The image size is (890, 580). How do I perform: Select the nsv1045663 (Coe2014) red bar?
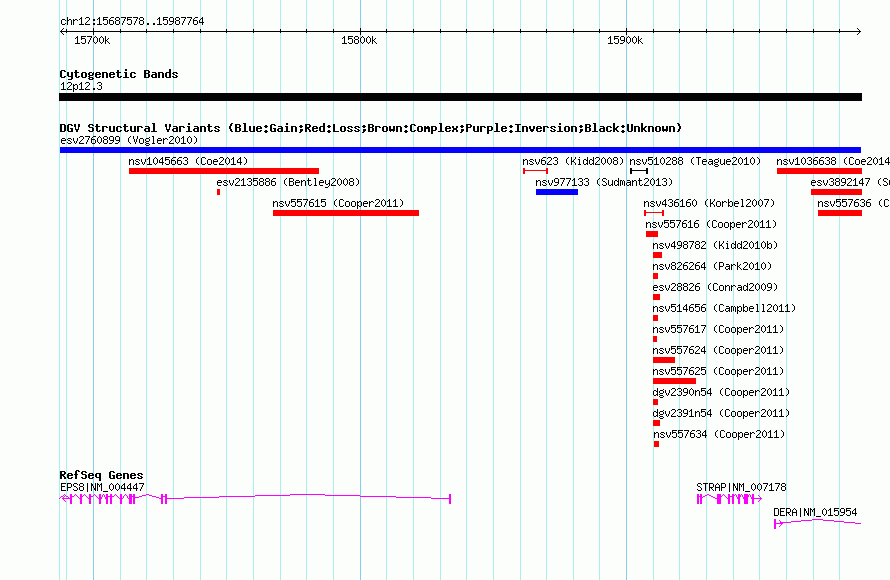[x=224, y=171]
